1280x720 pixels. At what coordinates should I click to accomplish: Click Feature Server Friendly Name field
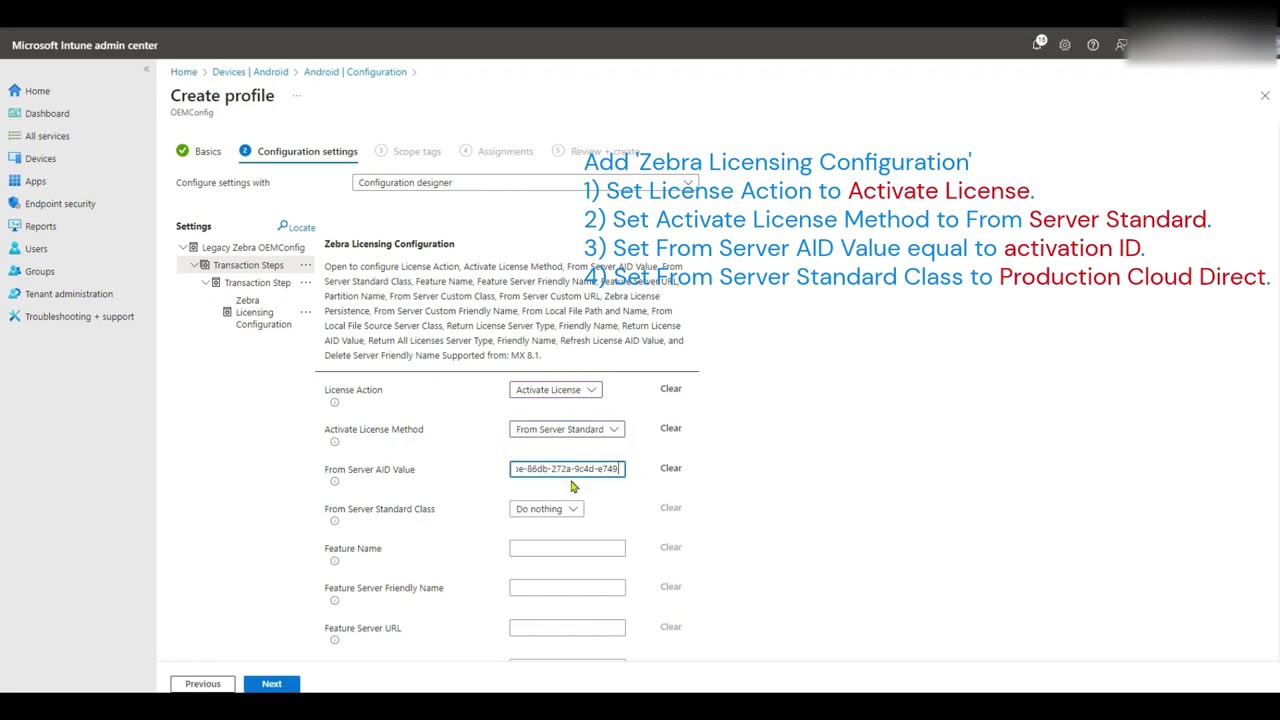coord(567,588)
